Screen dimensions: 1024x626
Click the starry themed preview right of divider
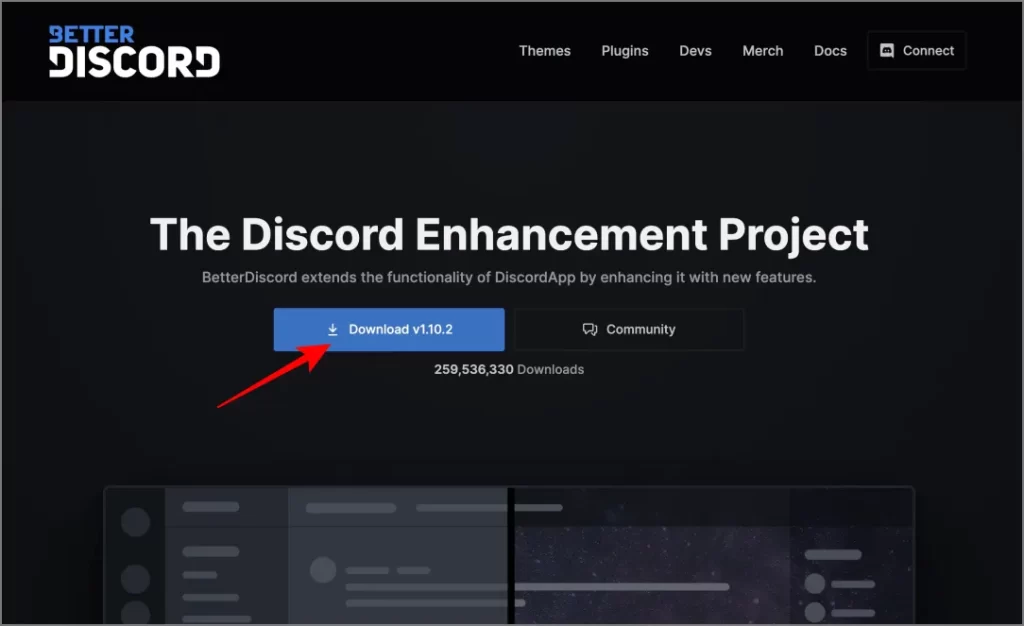click(x=650, y=560)
